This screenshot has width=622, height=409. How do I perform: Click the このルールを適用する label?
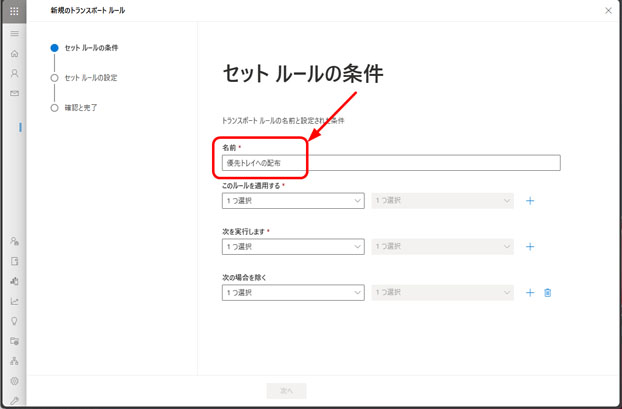point(251,186)
